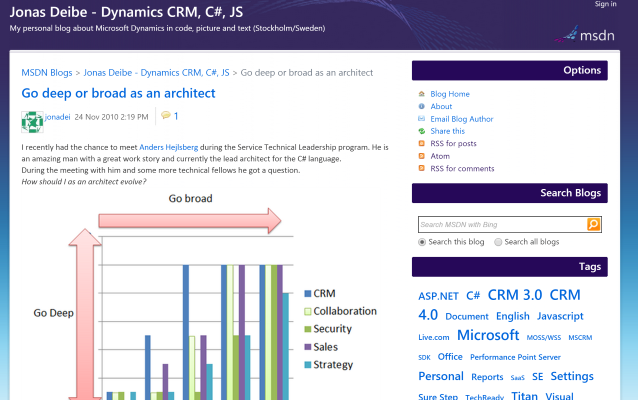Click the jonadei avatar image
The image size is (638, 400).
(32, 122)
